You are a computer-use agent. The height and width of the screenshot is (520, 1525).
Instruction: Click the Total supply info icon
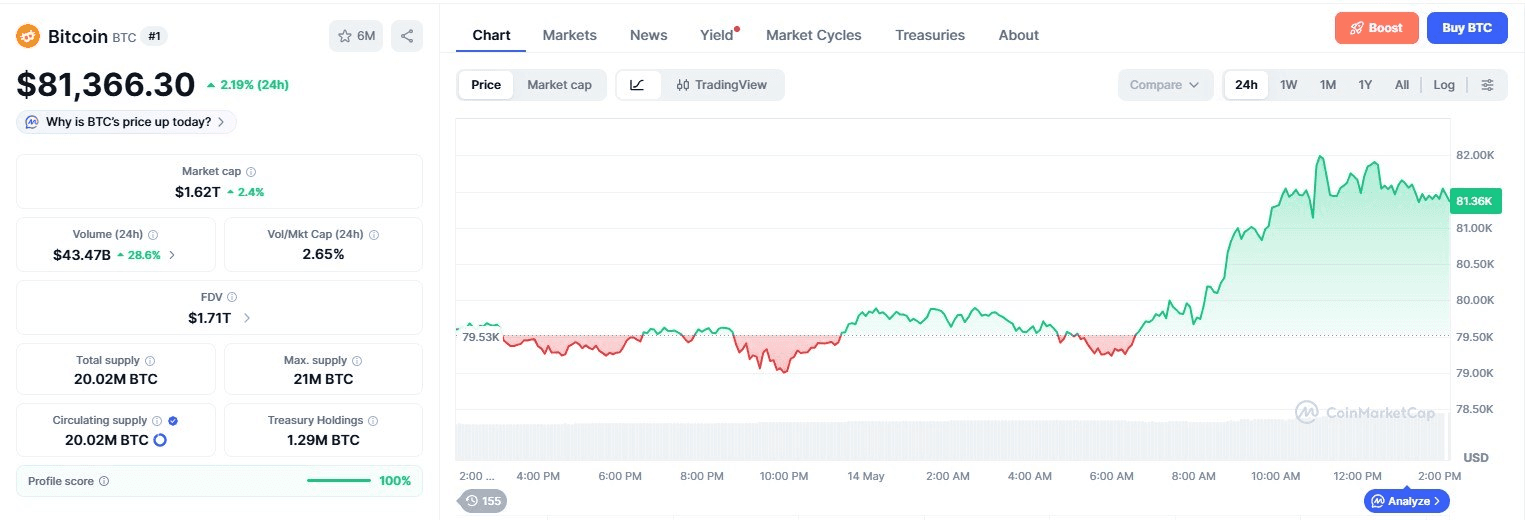(x=150, y=360)
